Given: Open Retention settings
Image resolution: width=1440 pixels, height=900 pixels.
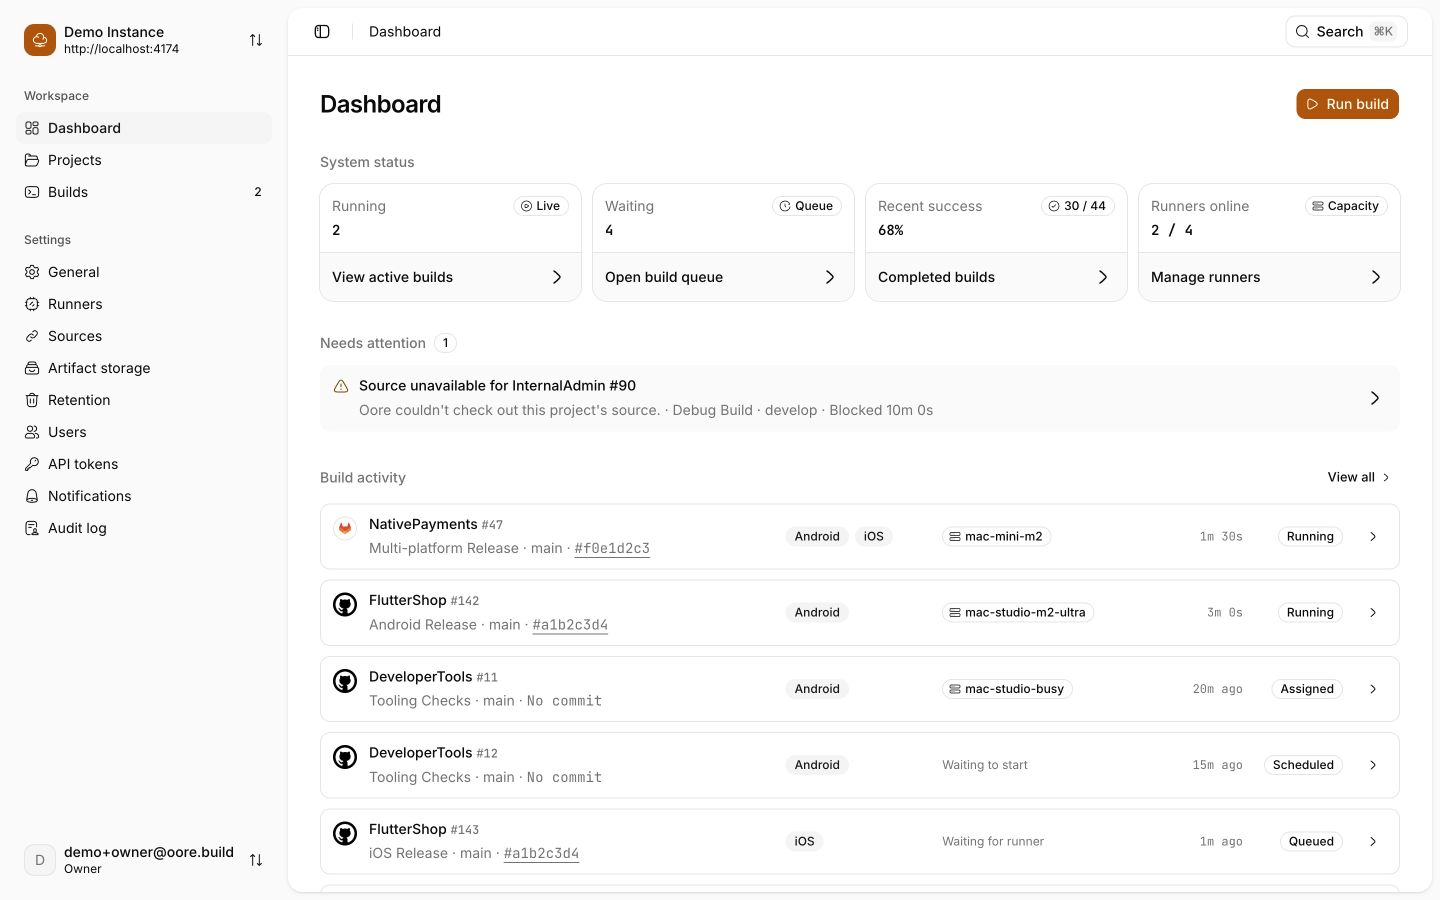Looking at the screenshot, I should coord(144,400).
